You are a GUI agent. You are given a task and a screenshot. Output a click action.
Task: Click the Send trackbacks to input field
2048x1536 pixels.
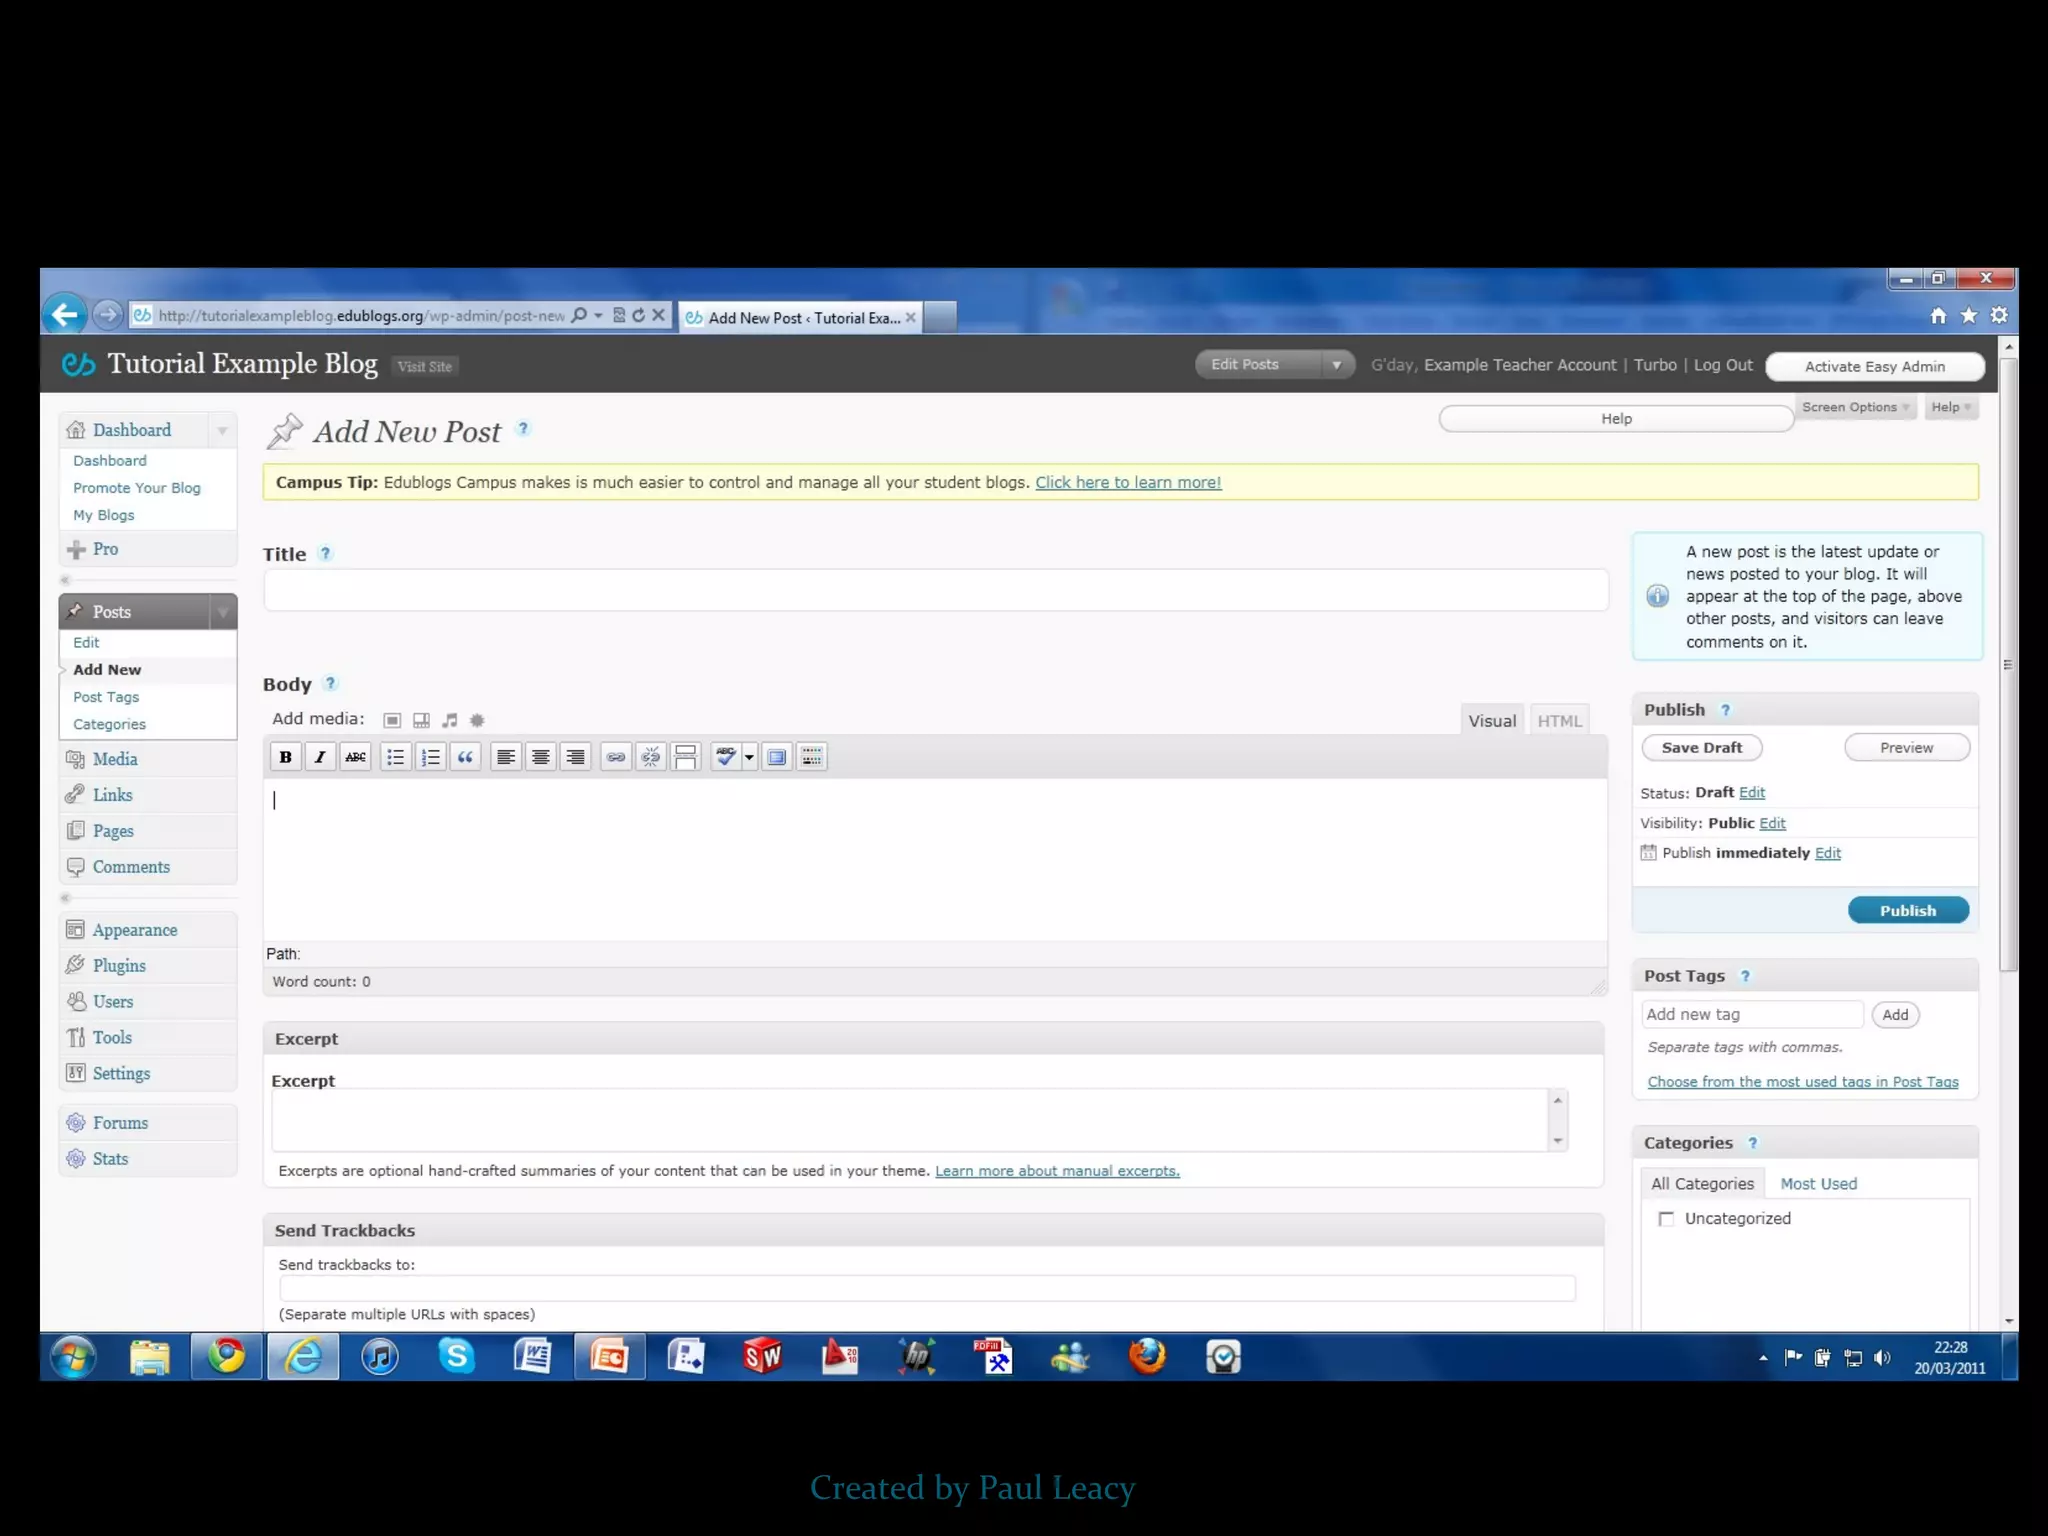(x=927, y=1288)
